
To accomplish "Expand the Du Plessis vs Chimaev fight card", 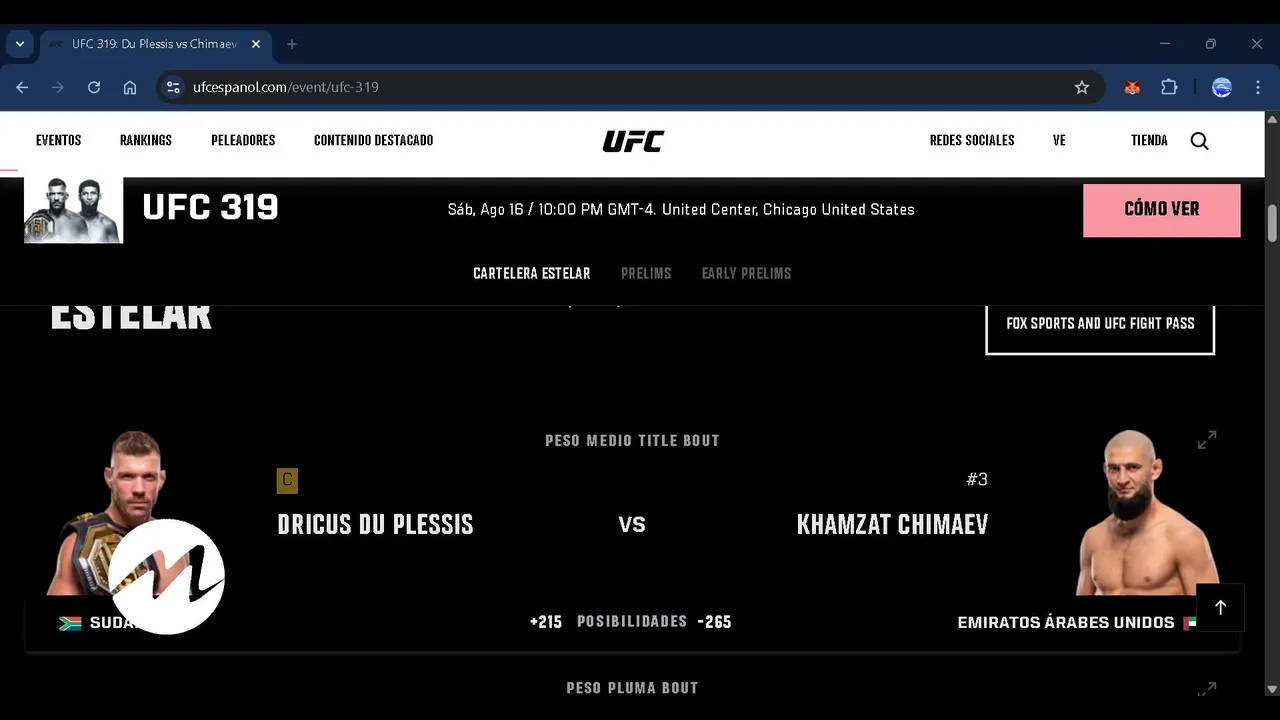I will tap(1207, 440).
